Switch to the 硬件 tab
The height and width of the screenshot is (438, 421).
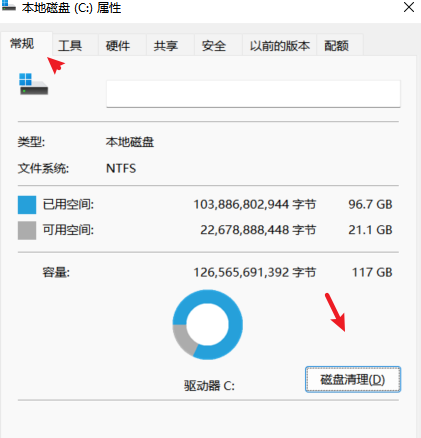click(118, 46)
